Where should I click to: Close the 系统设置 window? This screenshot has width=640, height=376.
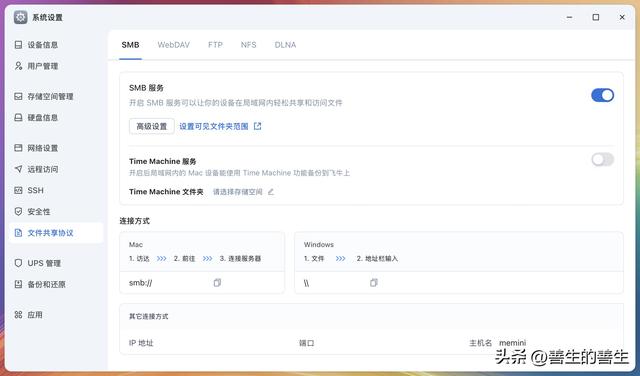coord(622,17)
